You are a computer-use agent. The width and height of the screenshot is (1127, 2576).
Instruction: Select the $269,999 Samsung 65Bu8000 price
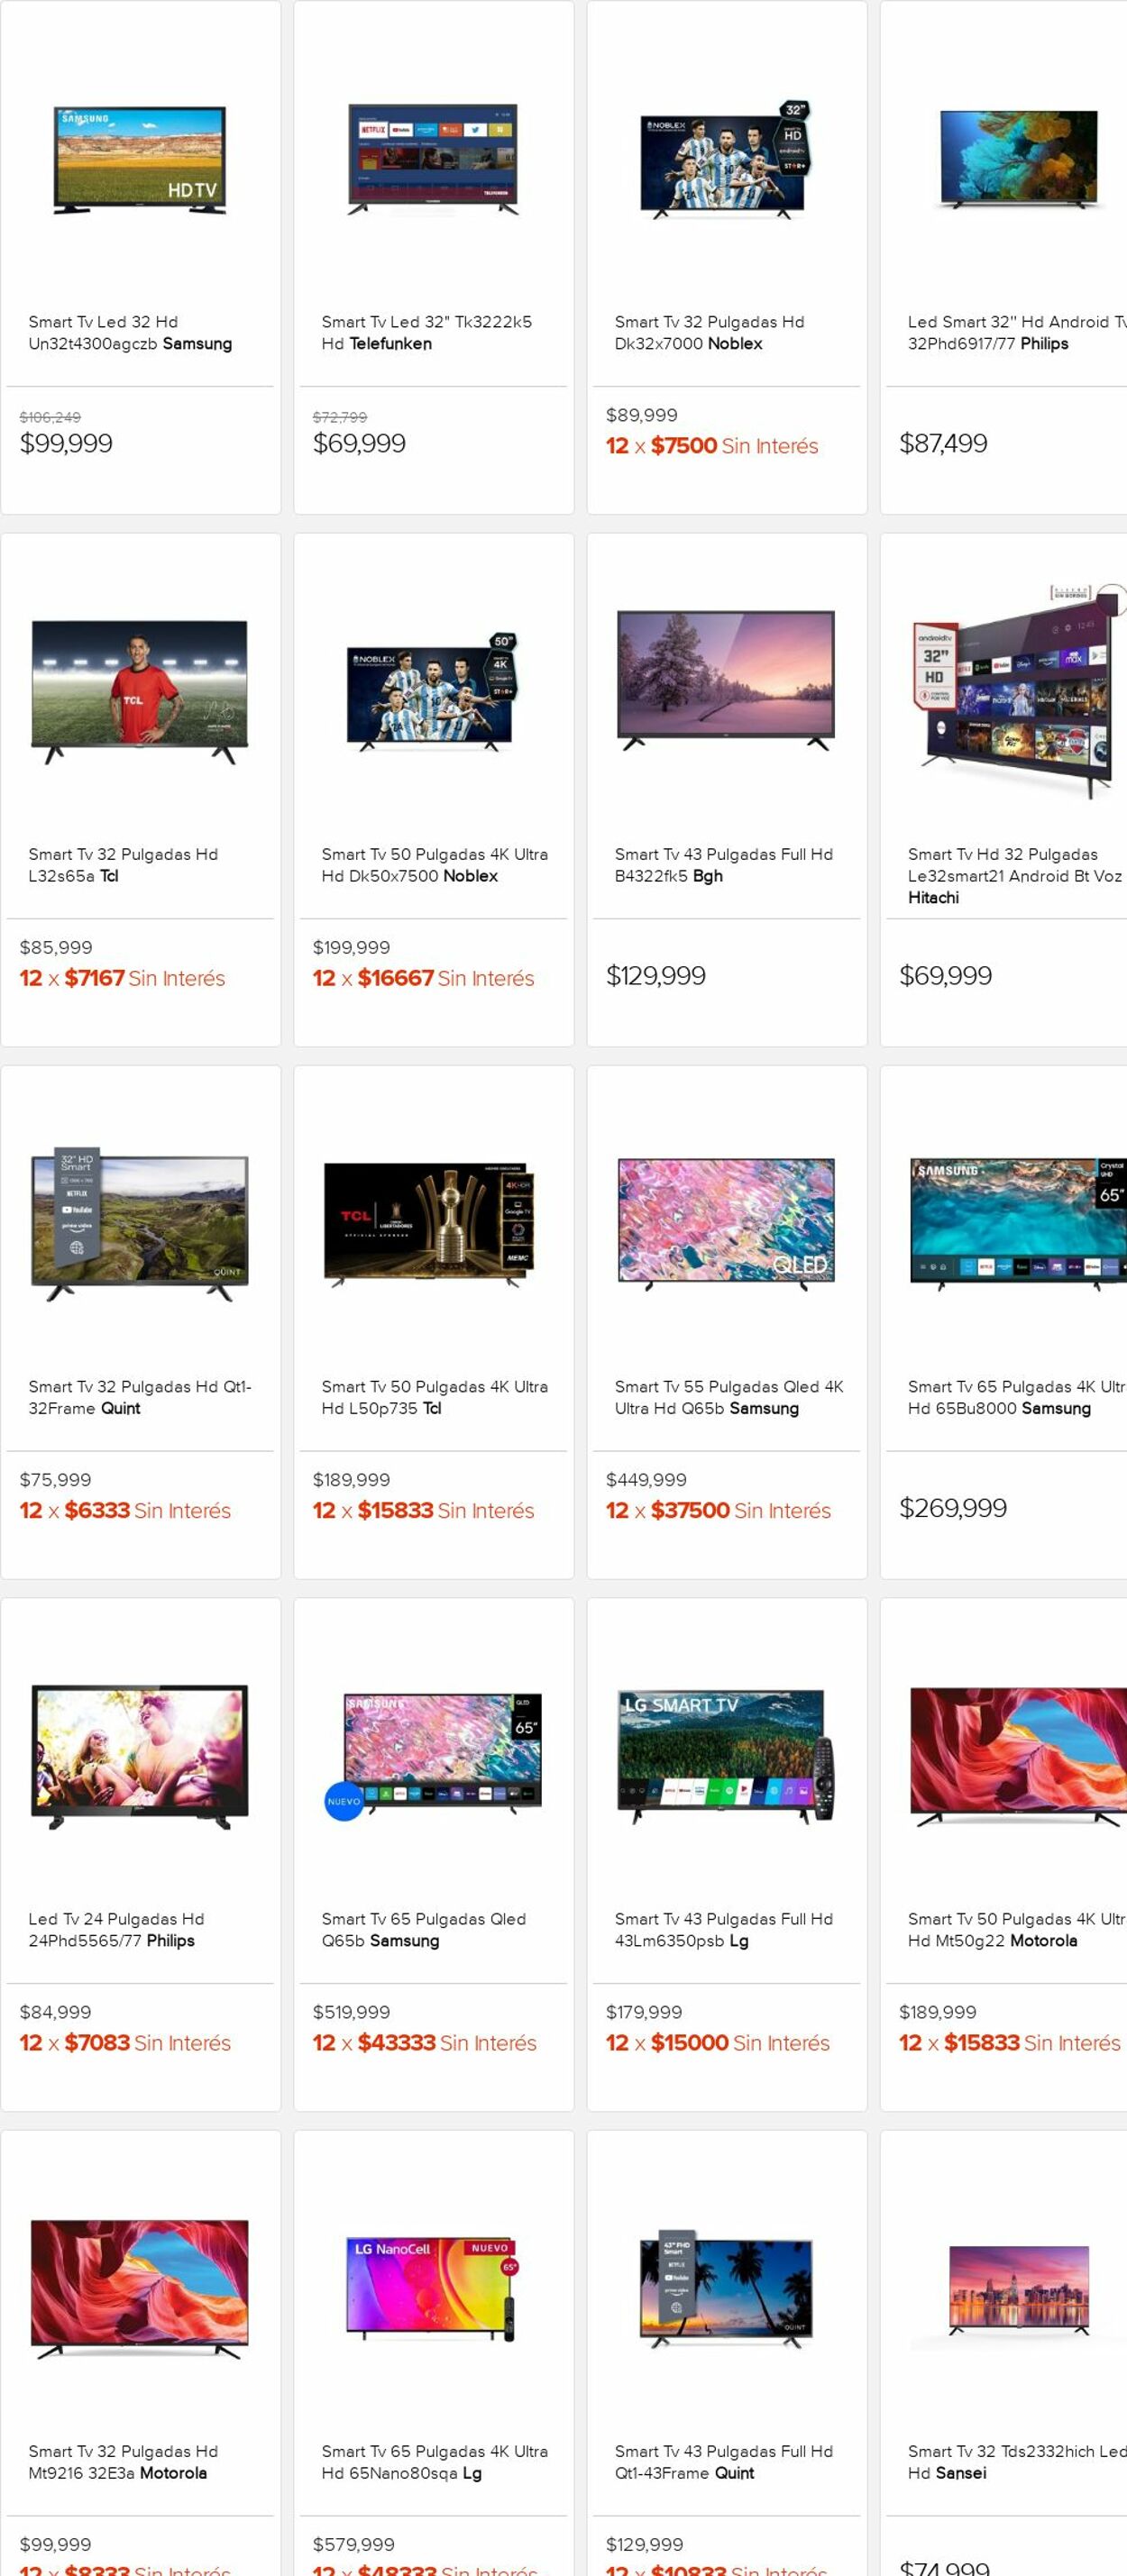point(953,1507)
